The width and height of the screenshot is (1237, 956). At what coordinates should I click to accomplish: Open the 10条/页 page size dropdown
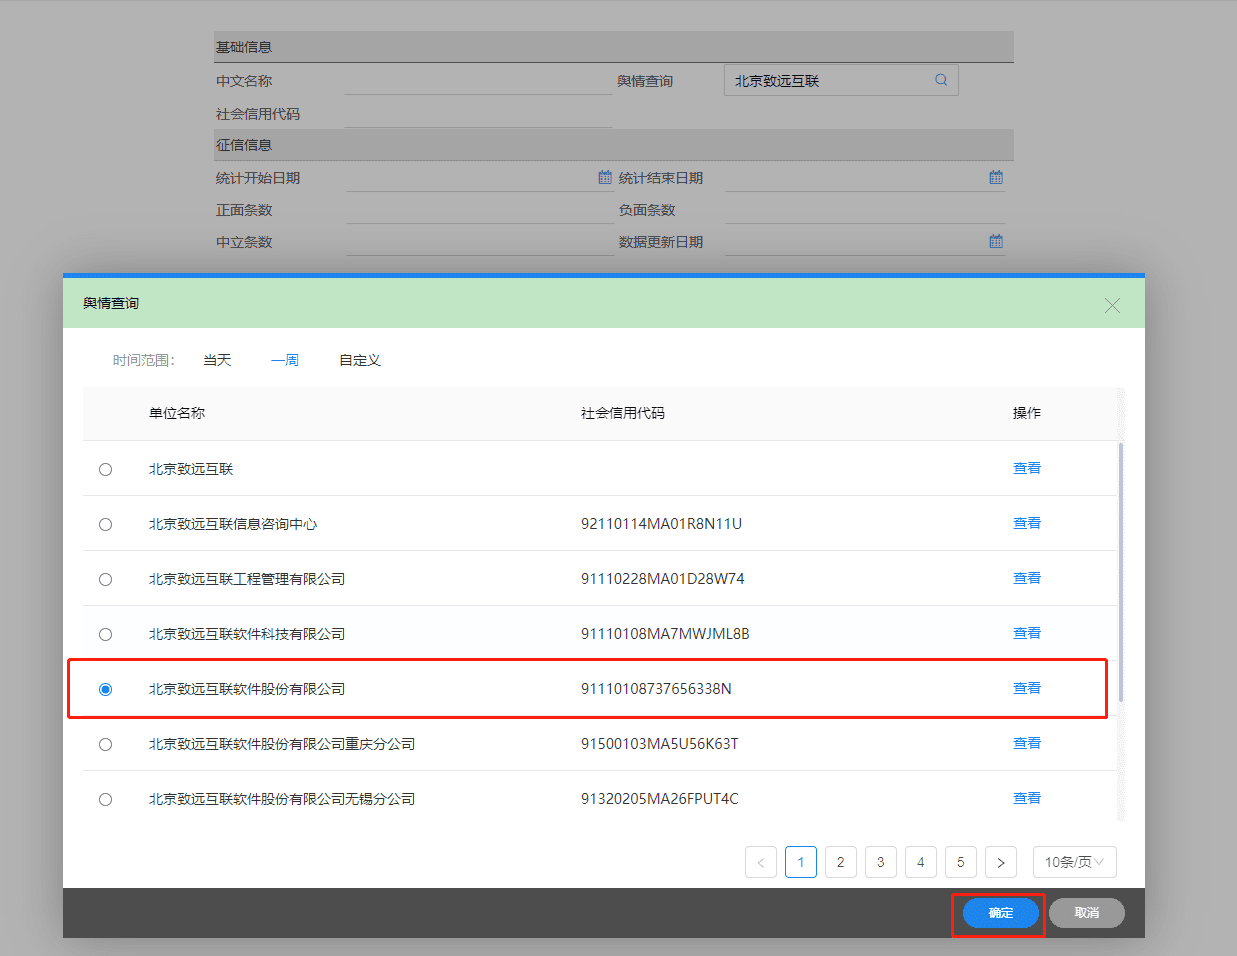[1074, 862]
